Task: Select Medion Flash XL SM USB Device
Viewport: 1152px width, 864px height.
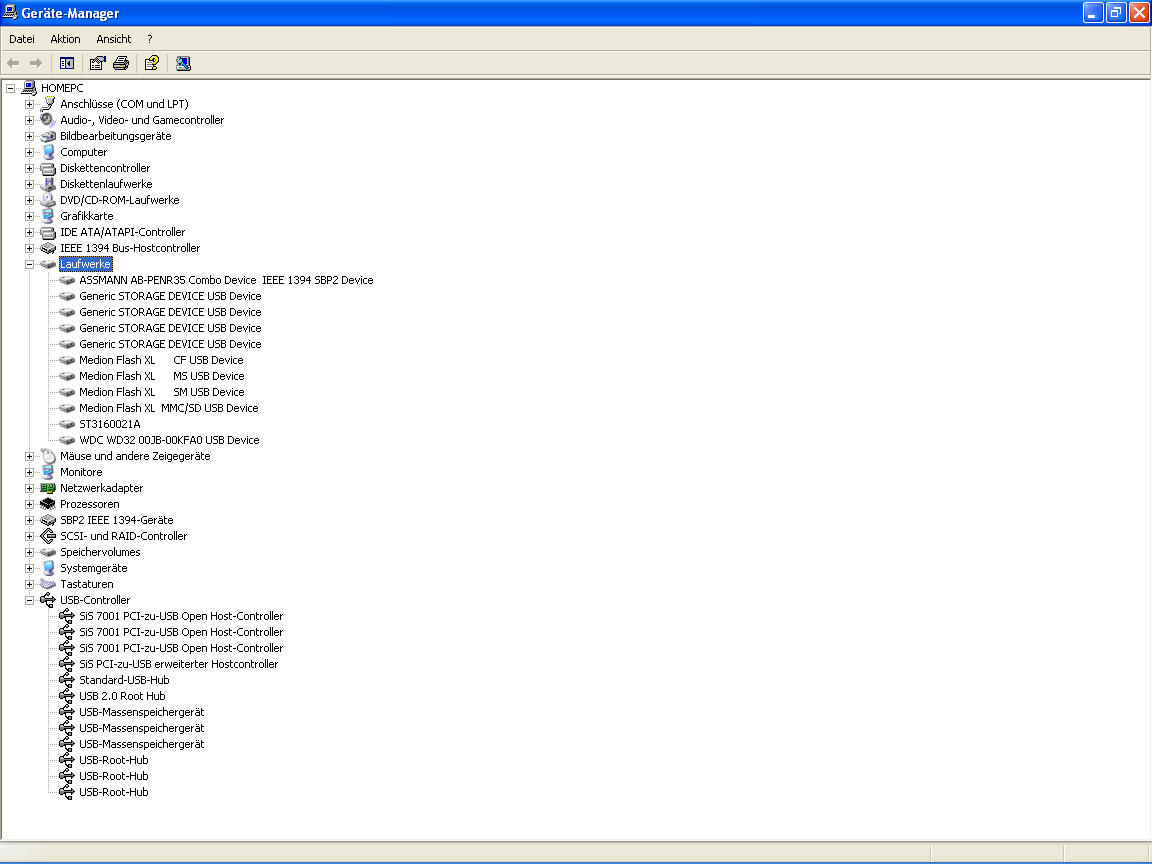Action: [x=162, y=392]
